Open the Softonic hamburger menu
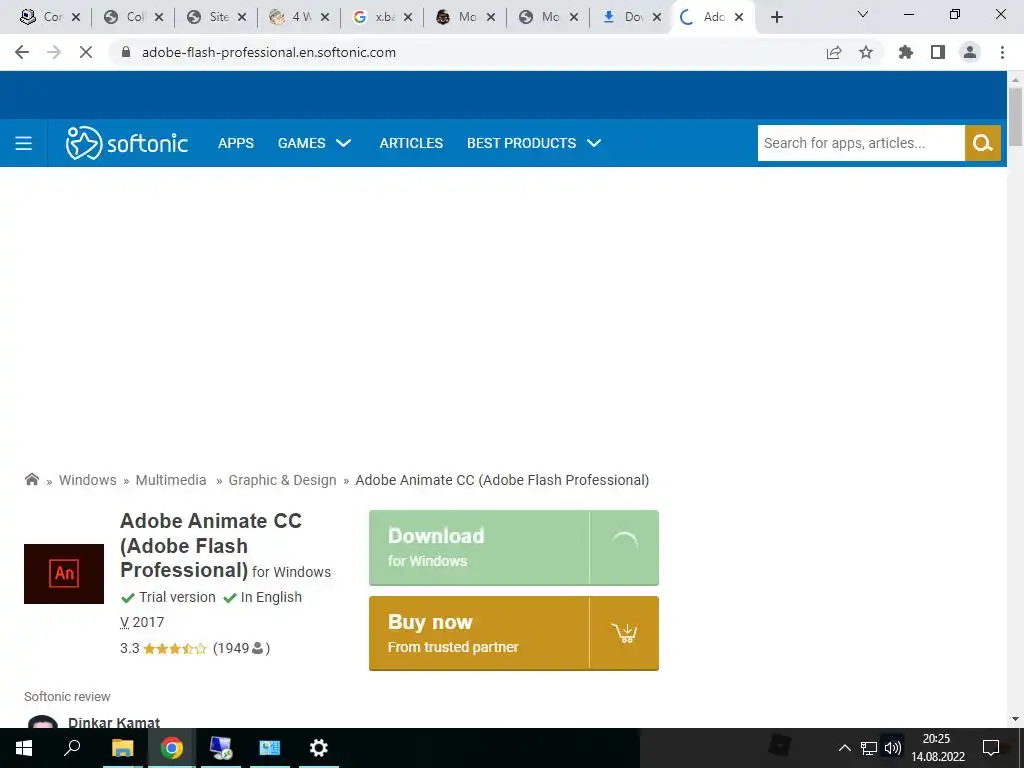This screenshot has height=768, width=1024. tap(24, 143)
